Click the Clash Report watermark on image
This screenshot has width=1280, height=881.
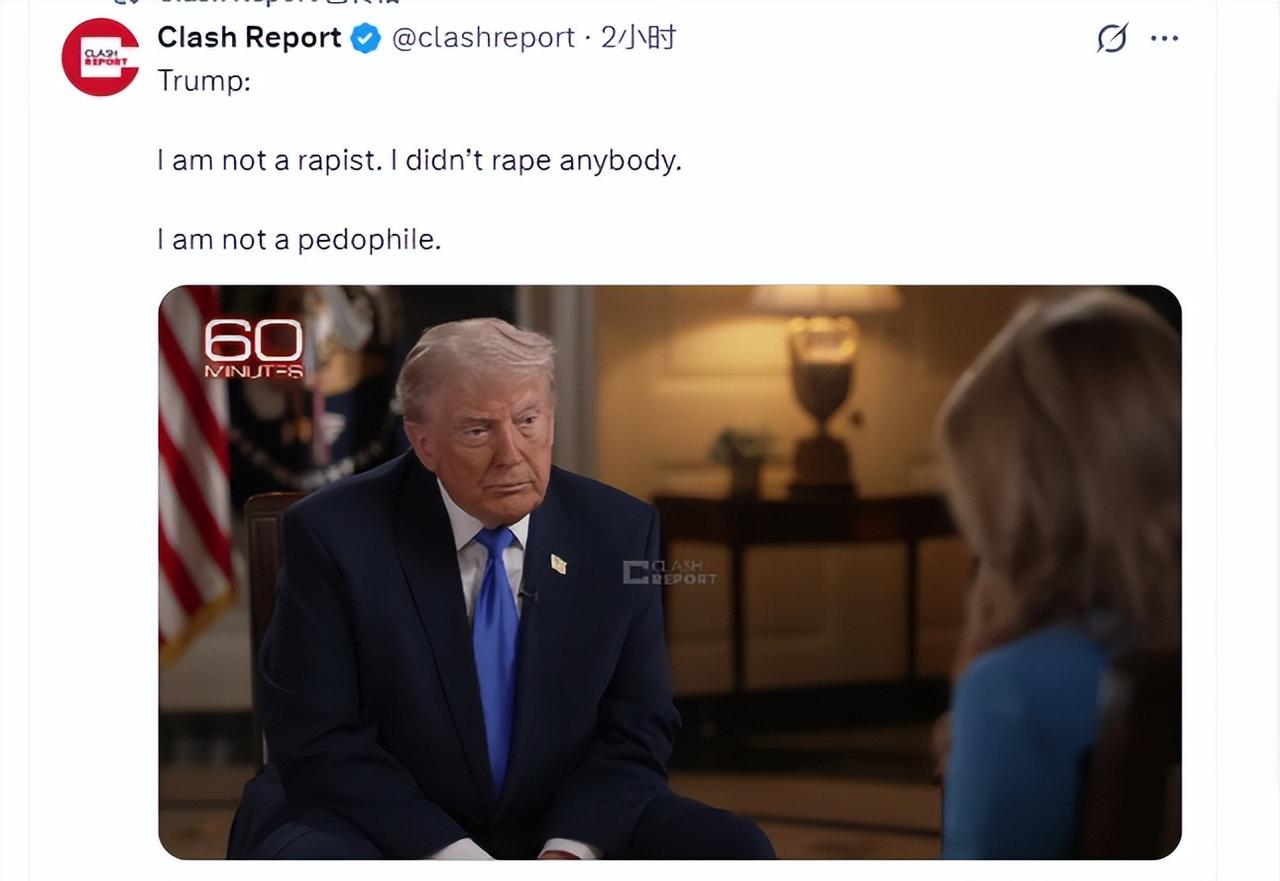[x=670, y=572]
